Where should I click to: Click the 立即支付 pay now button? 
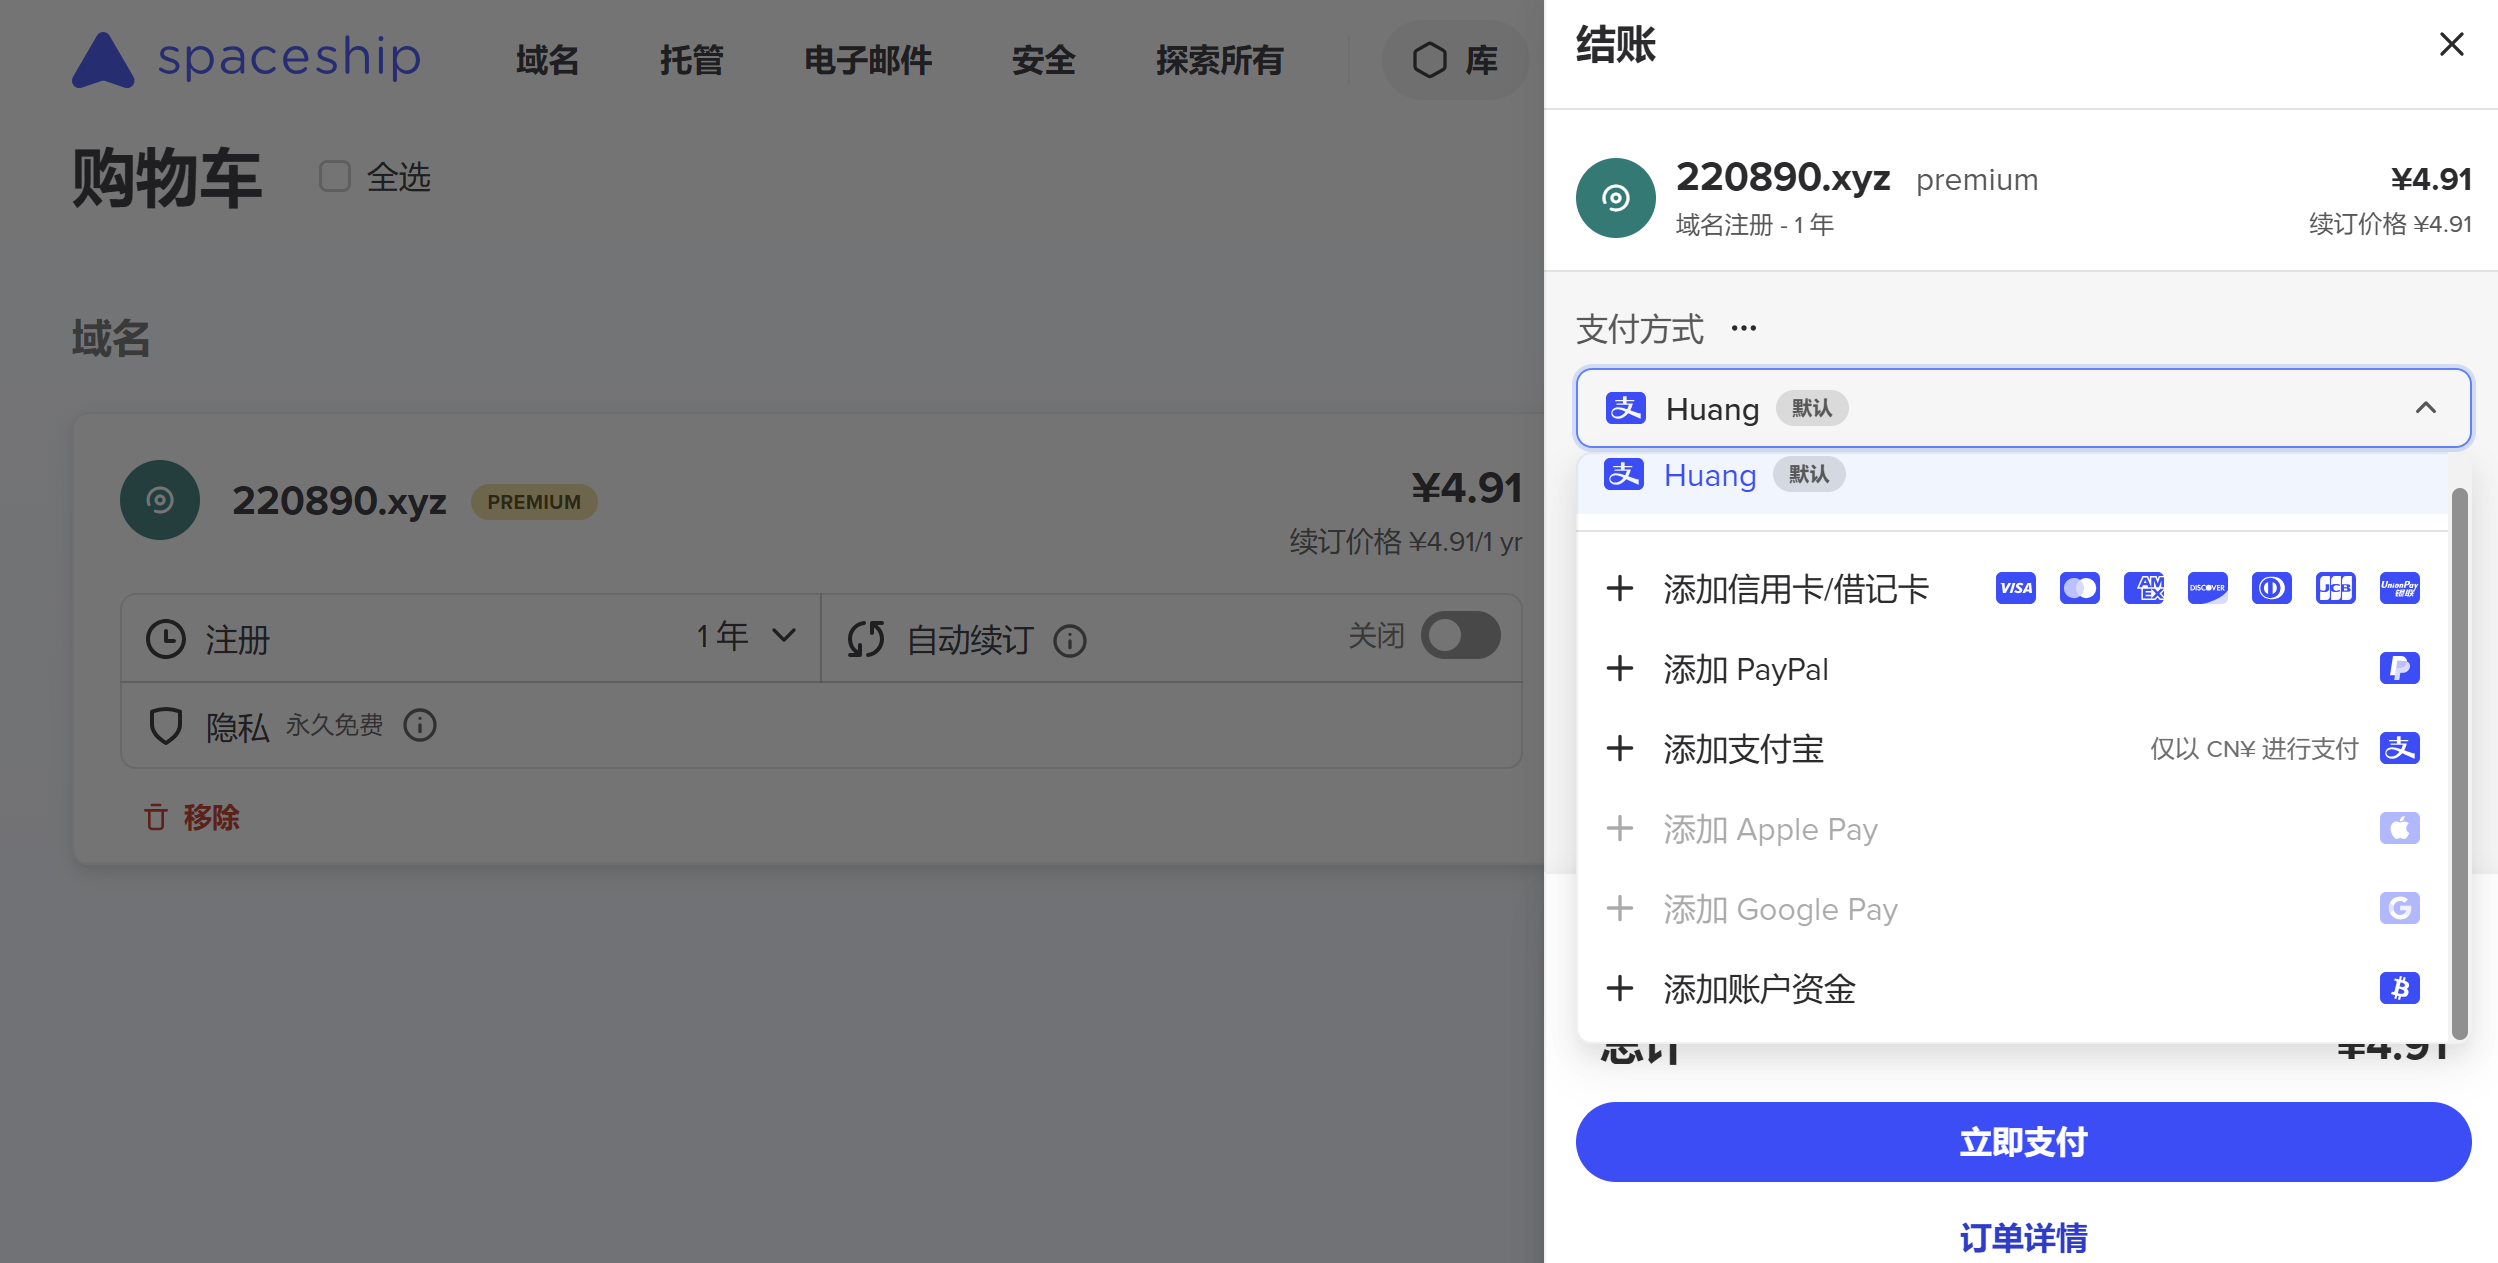tap(2024, 1142)
